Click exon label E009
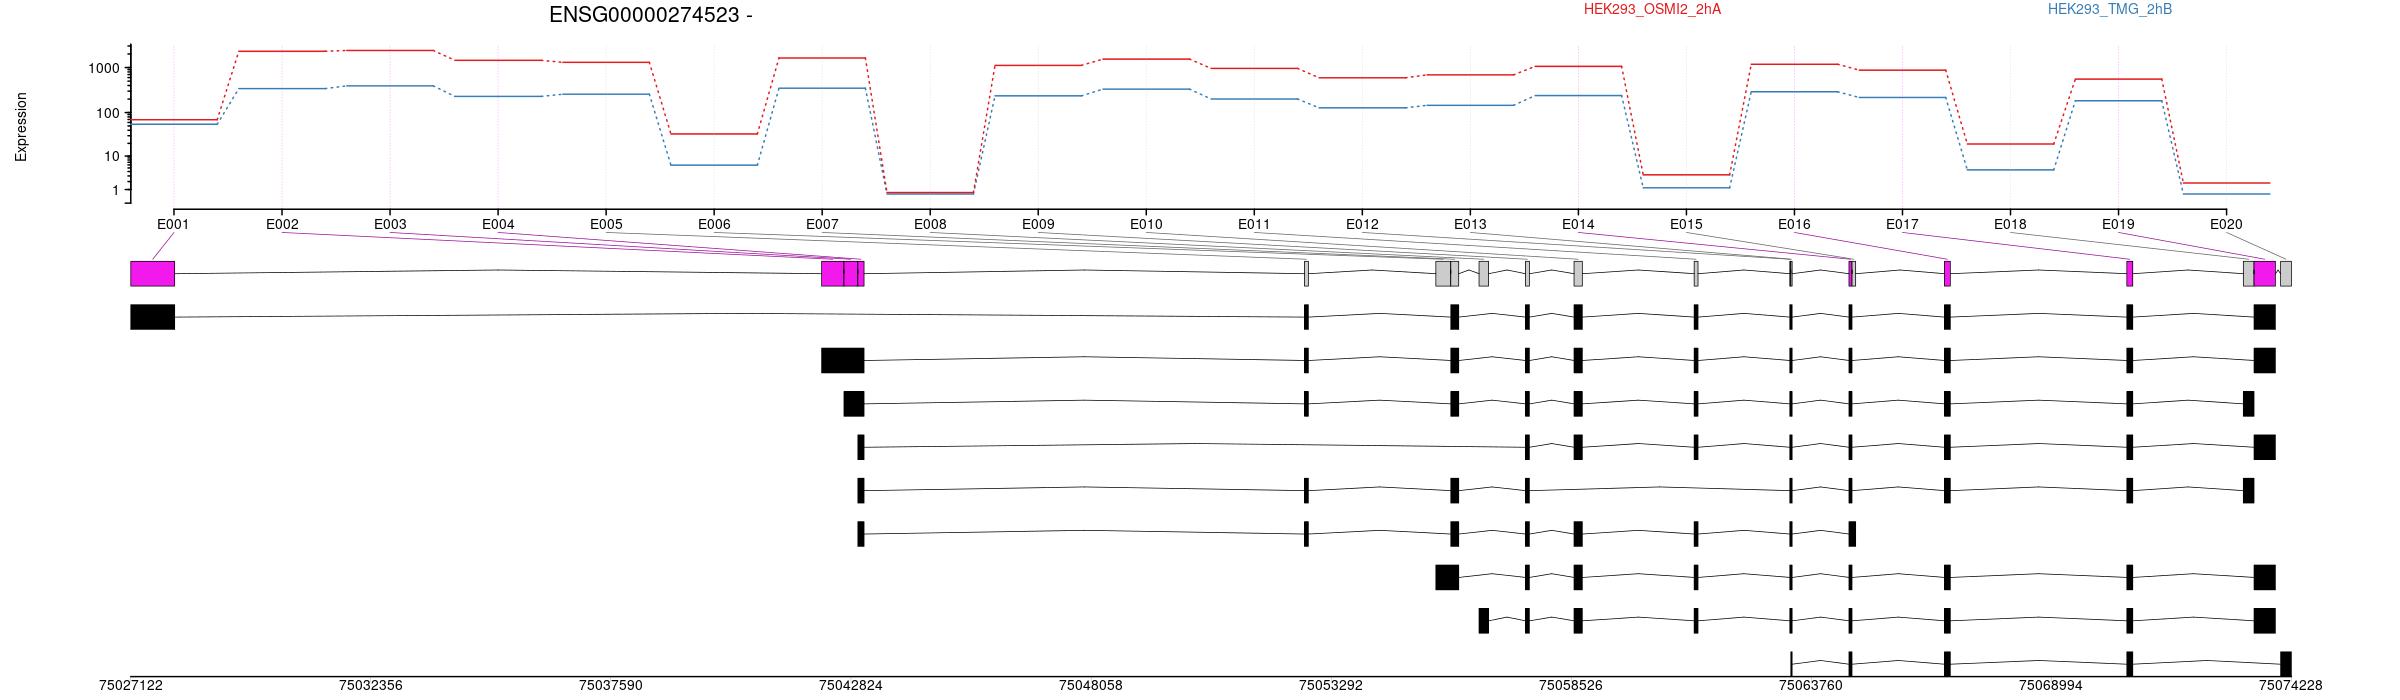2400x700 pixels. pos(1038,225)
